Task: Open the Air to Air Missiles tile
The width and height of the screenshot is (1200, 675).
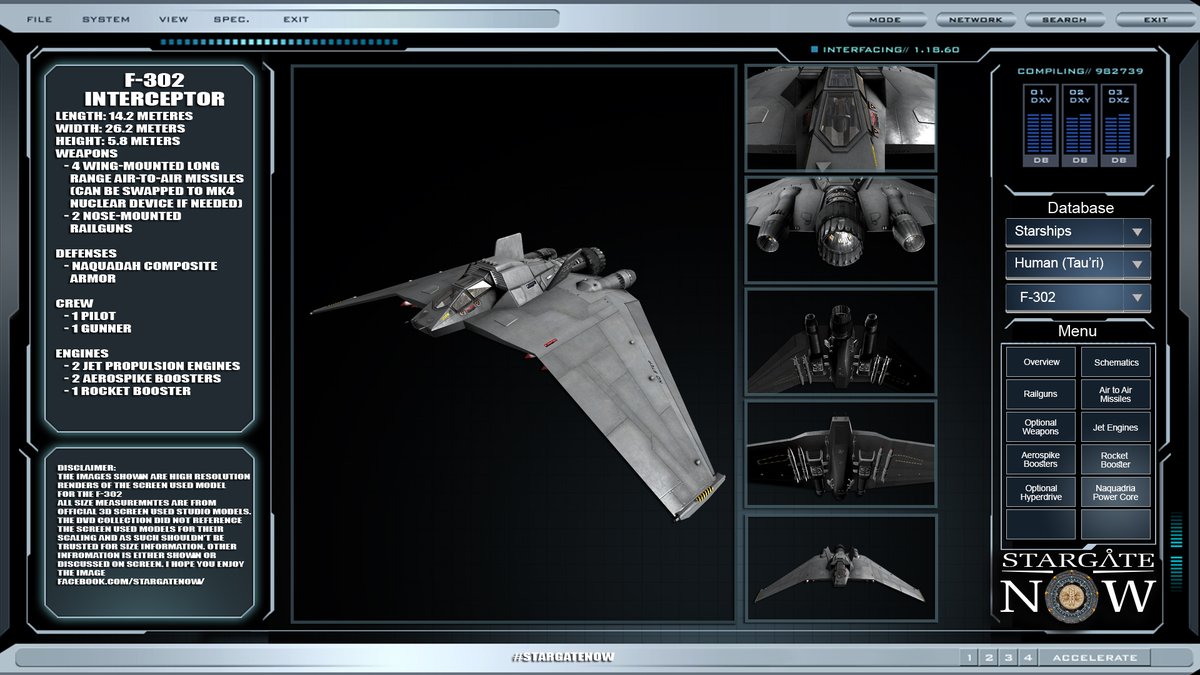Action: (1116, 394)
